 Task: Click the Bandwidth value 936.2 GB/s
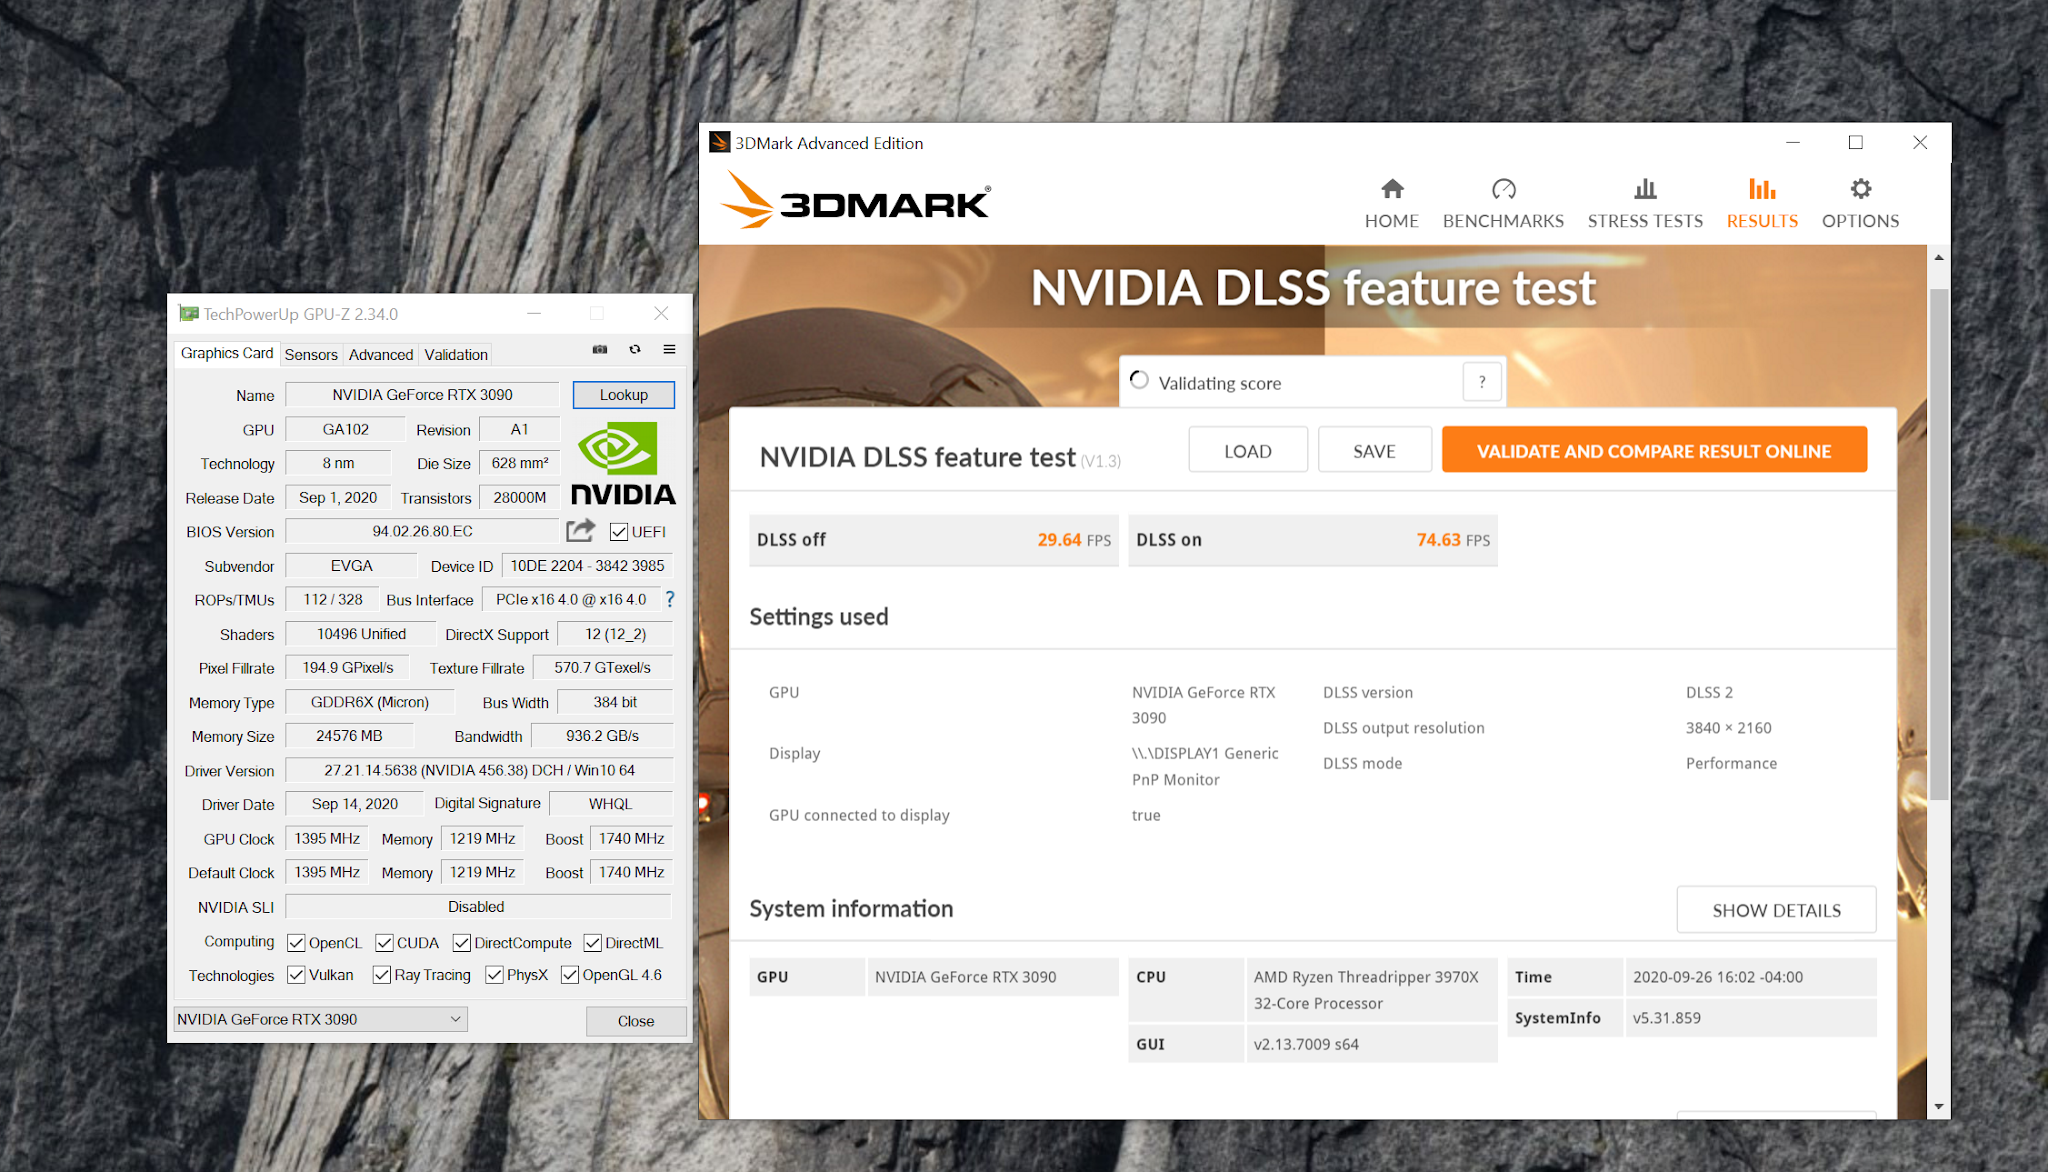602,736
